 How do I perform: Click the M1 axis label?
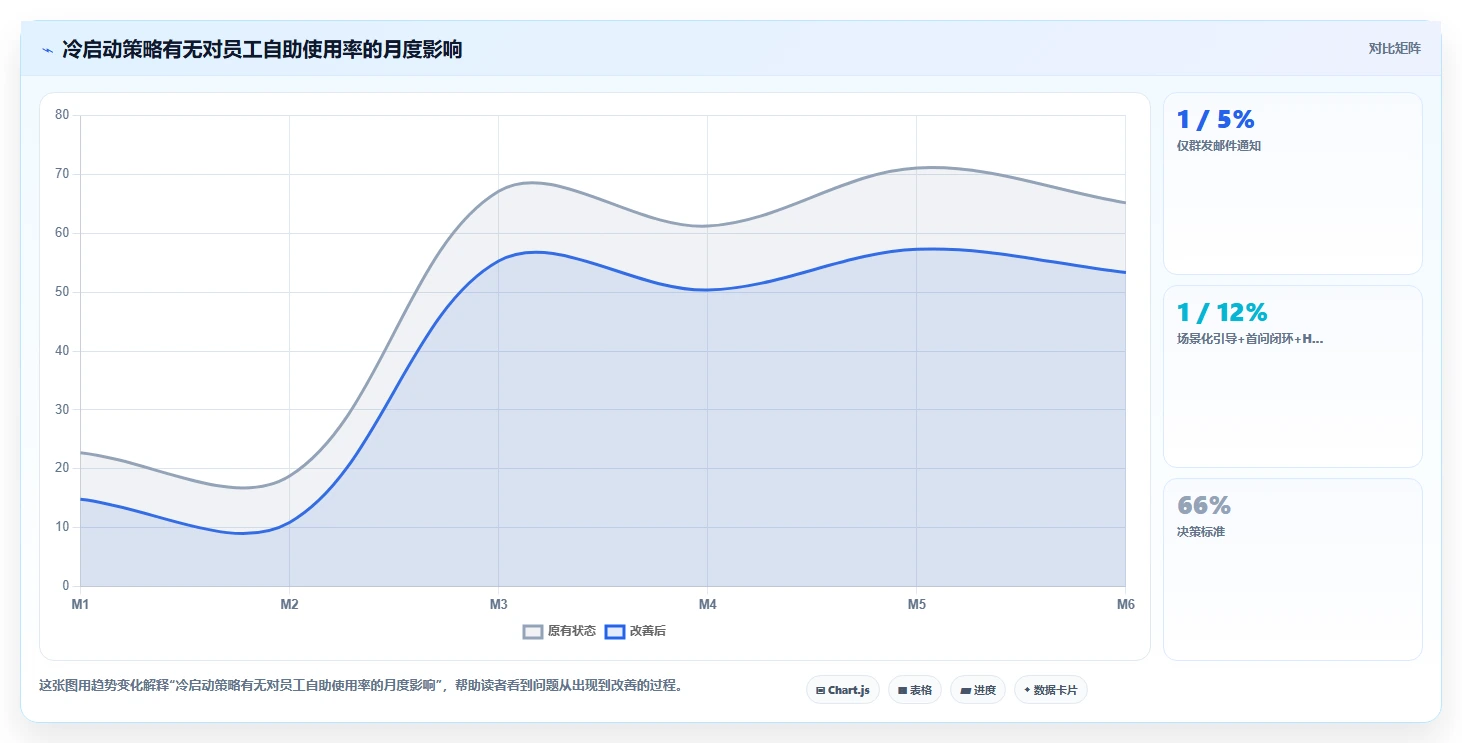pyautogui.click(x=80, y=604)
